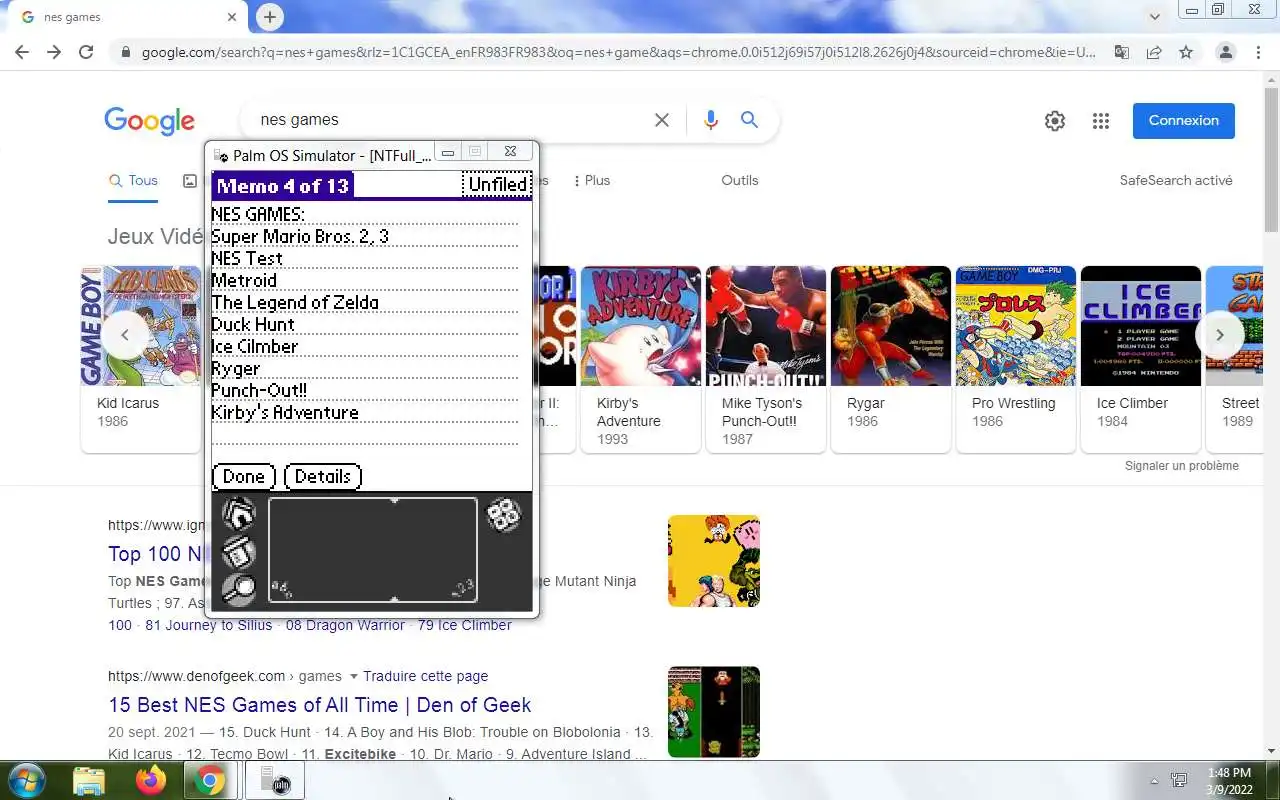Click the Done button in Memo
The width and height of the screenshot is (1280, 800).
pos(244,476)
